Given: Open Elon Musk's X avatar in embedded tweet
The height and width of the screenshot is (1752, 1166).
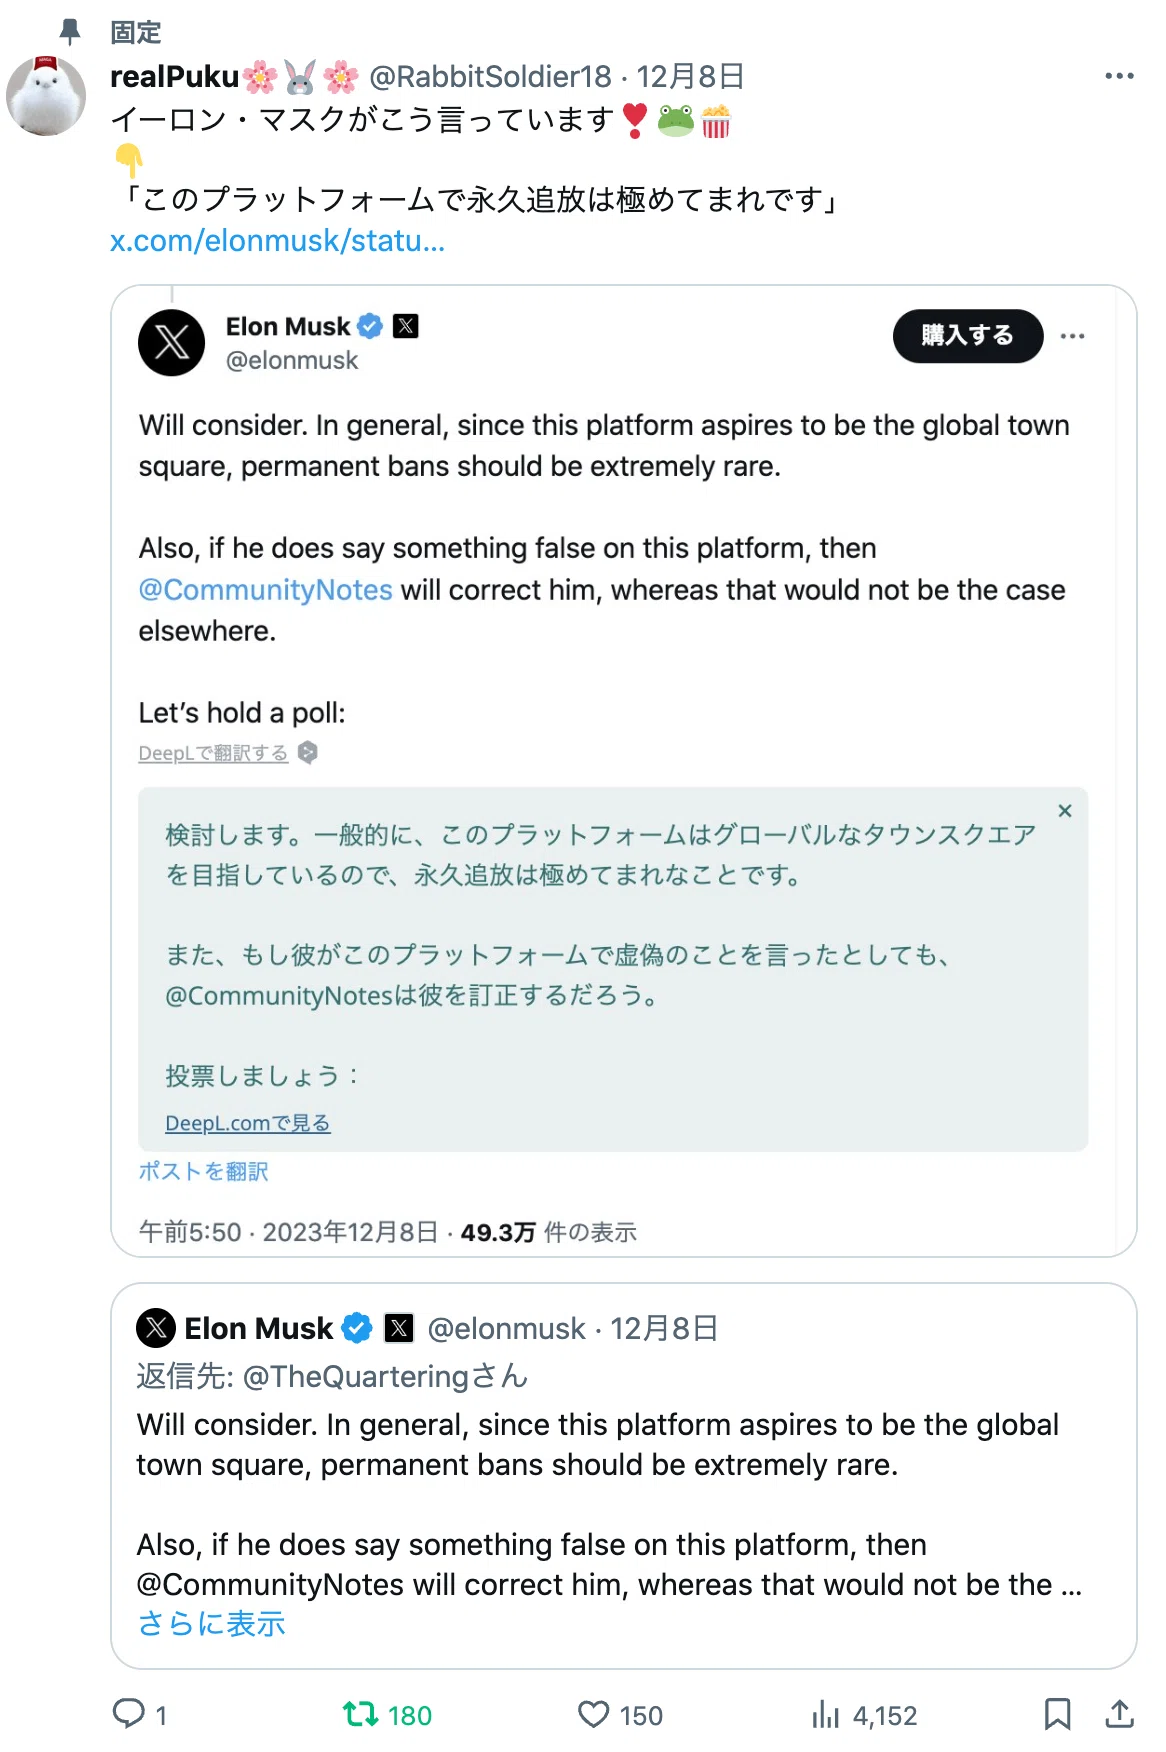Looking at the screenshot, I should pyautogui.click(x=171, y=342).
